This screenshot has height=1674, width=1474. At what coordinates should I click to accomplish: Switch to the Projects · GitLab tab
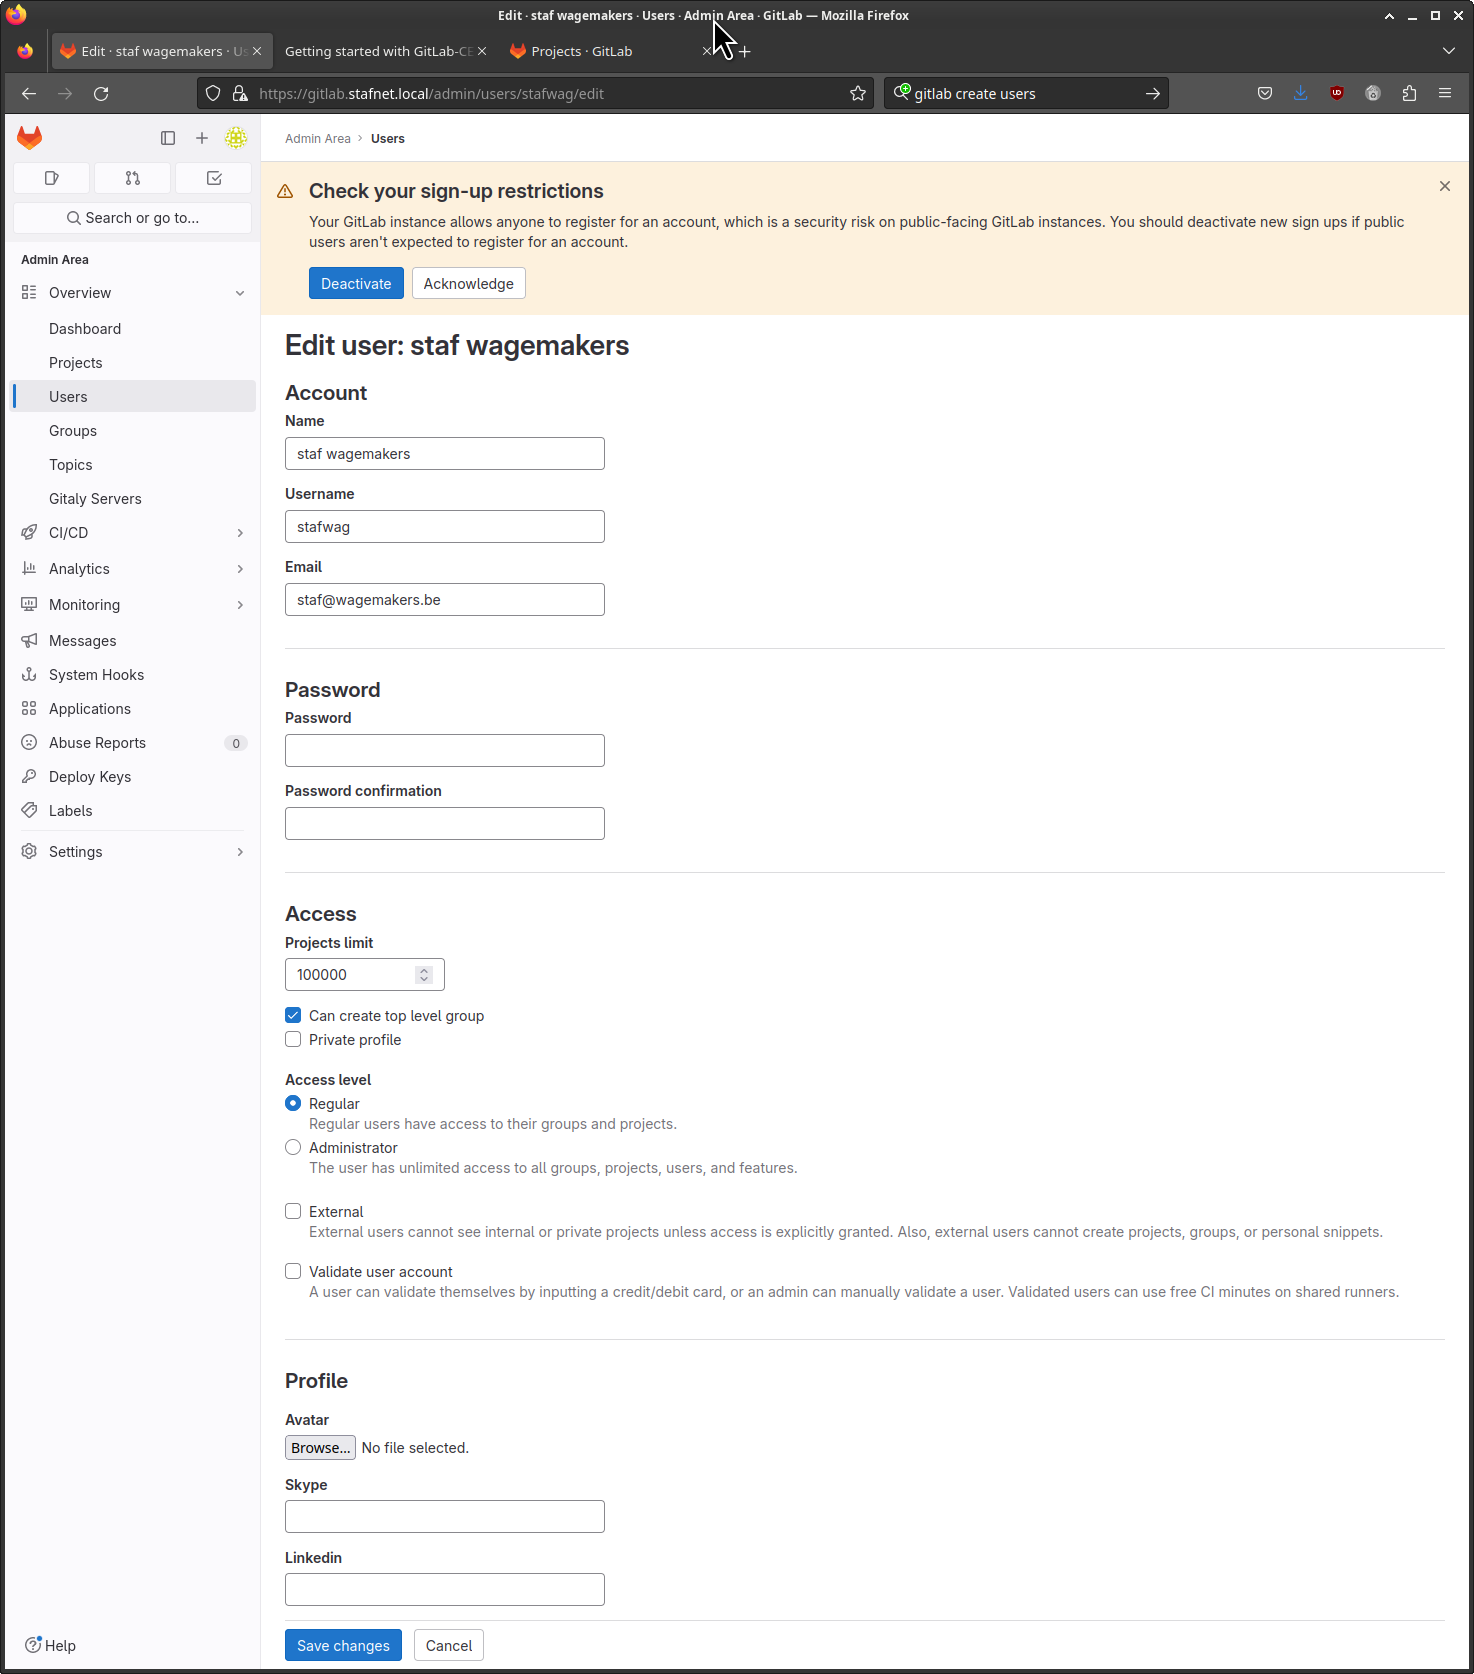(582, 51)
